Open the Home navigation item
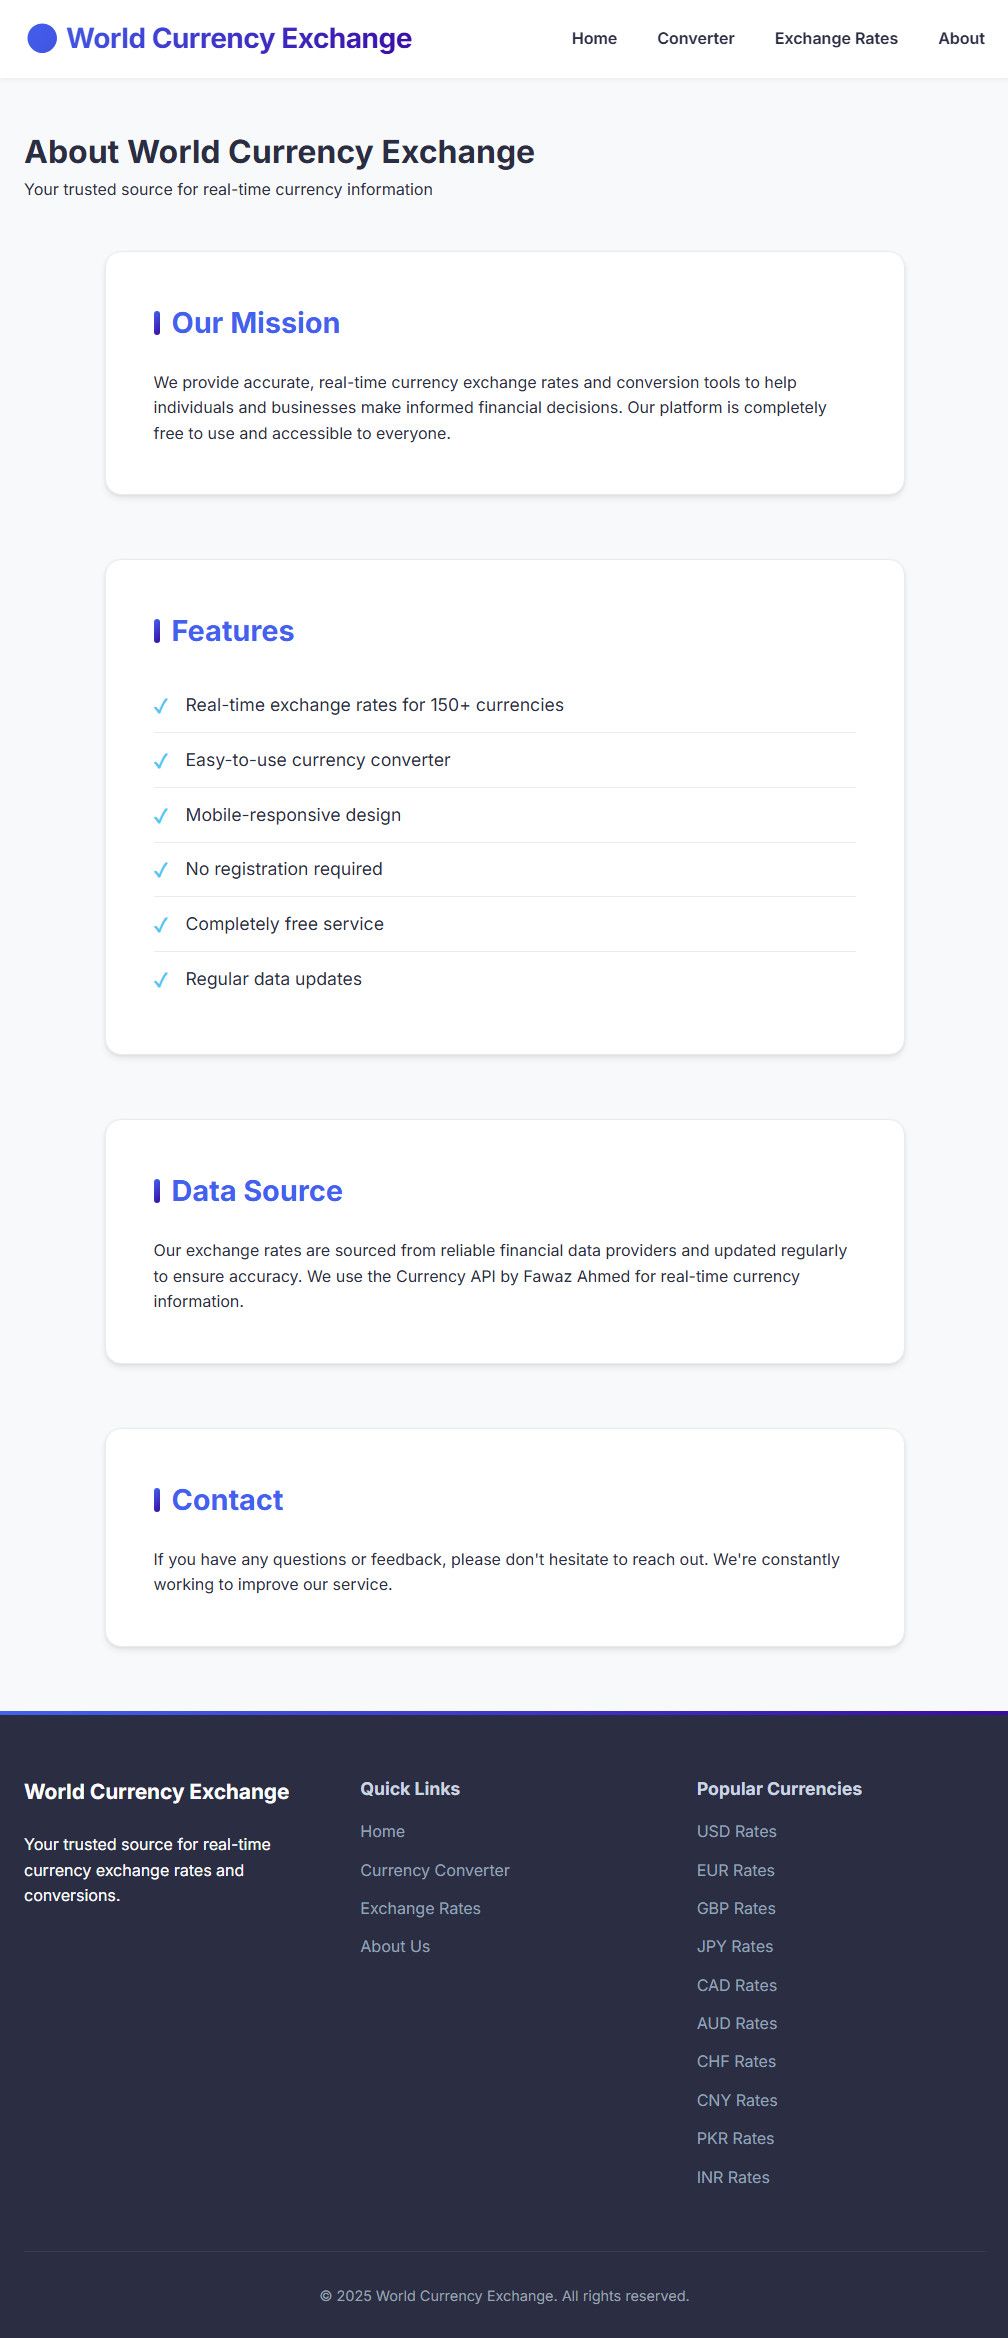 594,39
